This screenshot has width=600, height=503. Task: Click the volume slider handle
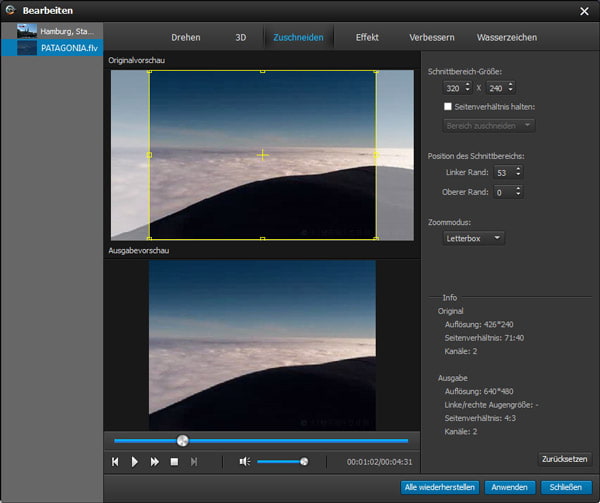304,461
